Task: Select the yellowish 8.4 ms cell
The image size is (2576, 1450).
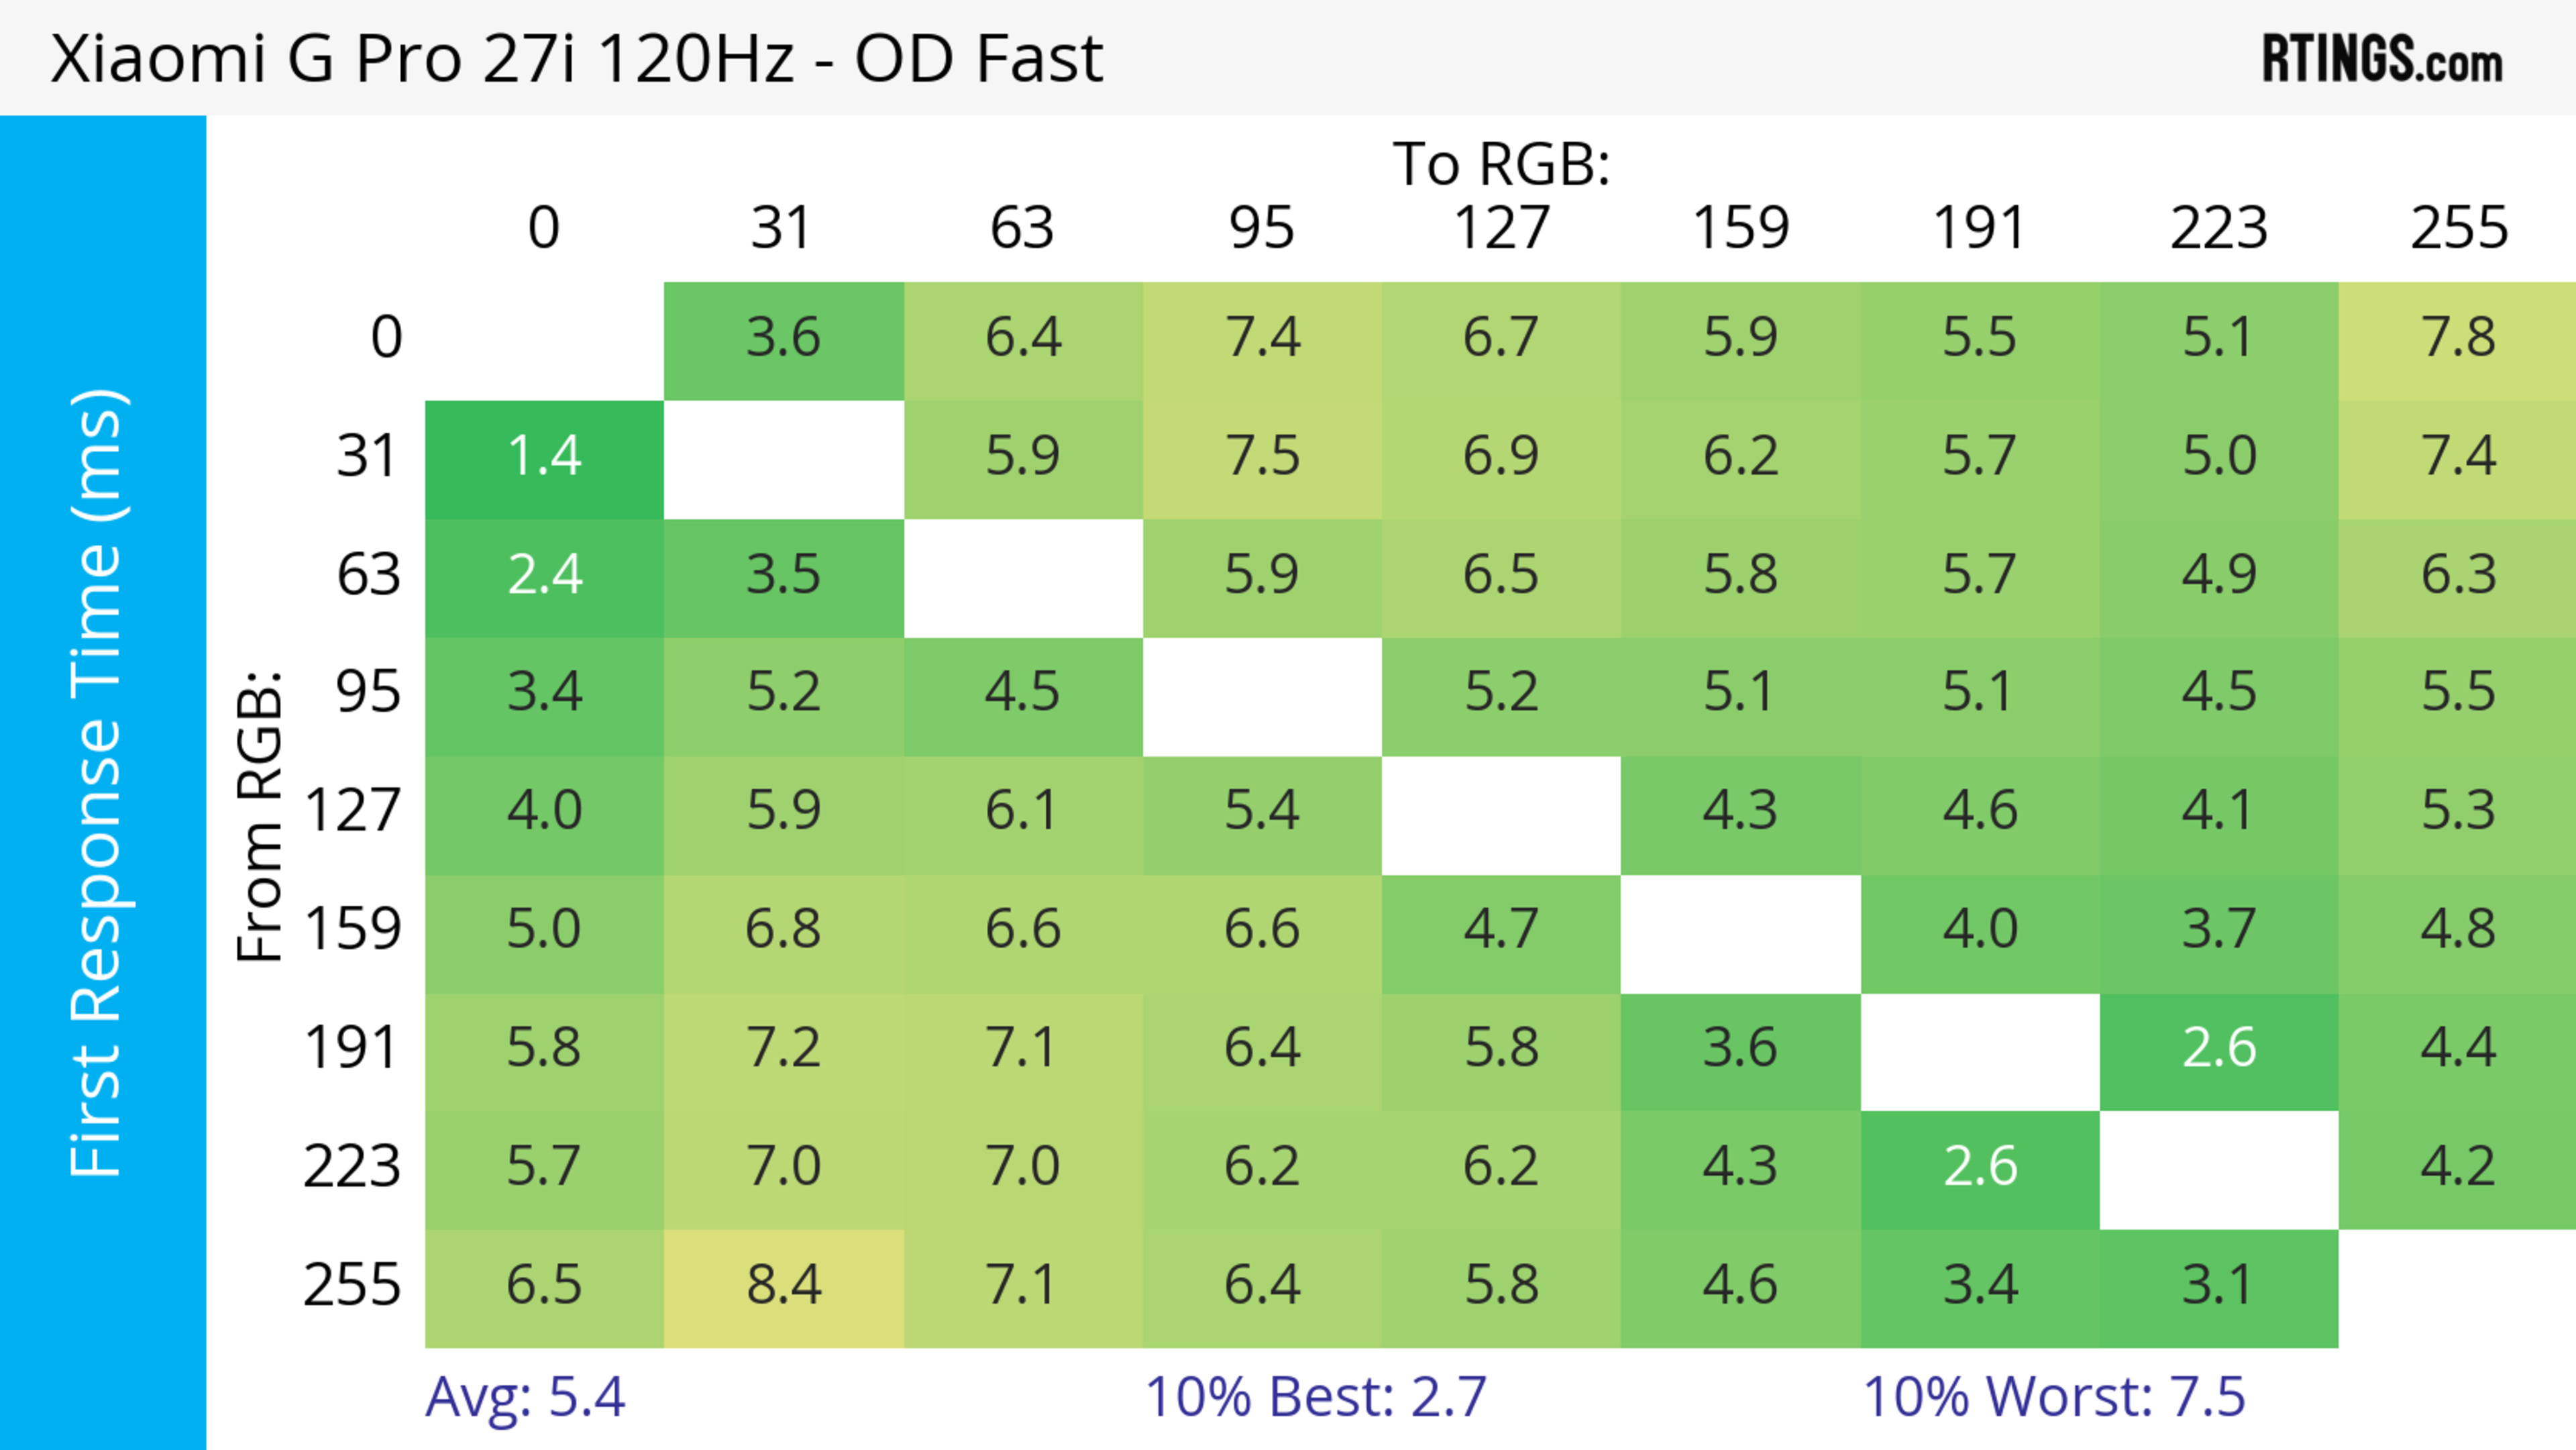Action: click(783, 1285)
